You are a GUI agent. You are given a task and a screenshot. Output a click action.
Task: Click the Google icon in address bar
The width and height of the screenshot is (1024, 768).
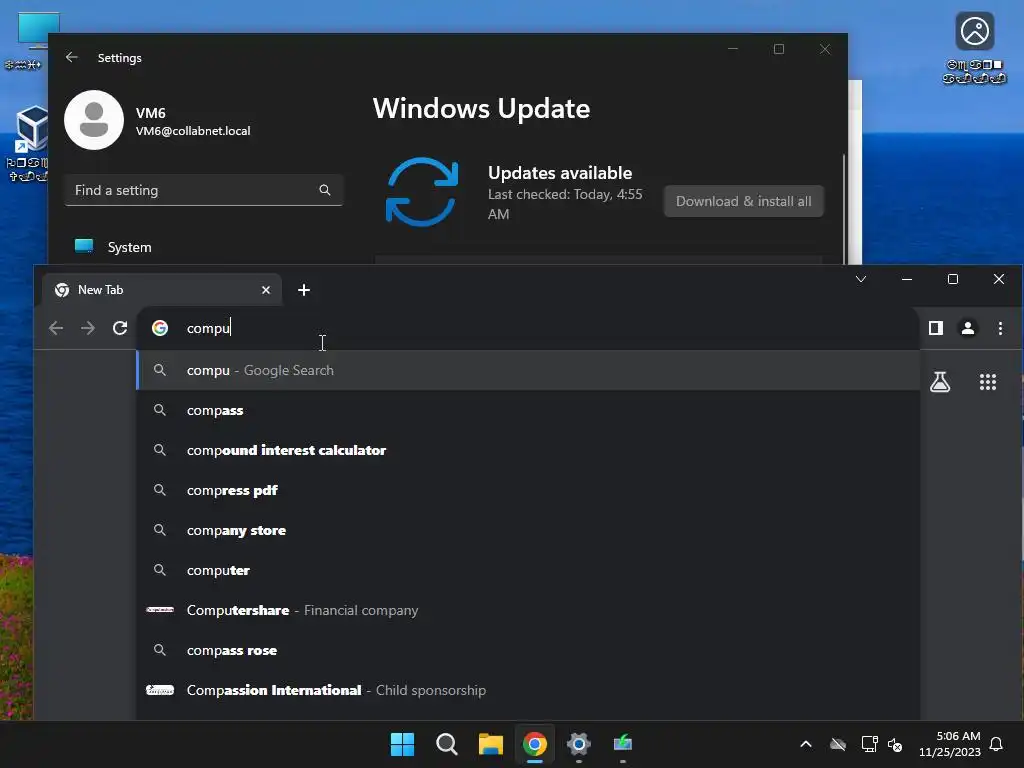point(160,328)
